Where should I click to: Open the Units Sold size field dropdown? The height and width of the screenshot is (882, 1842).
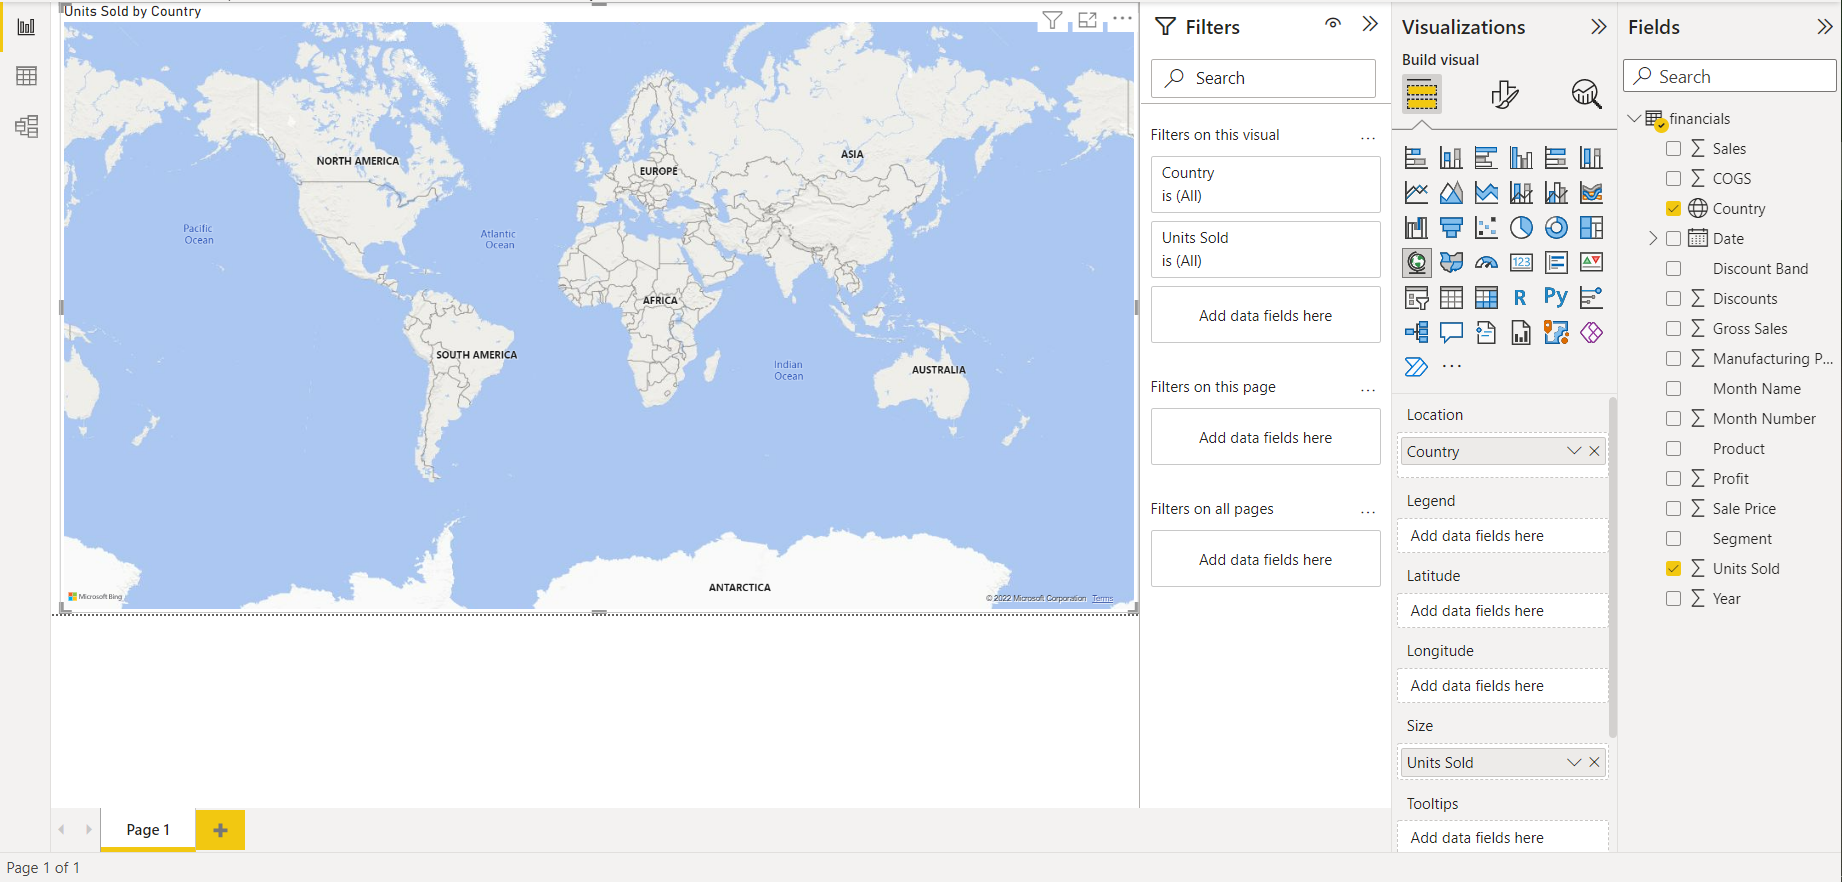1573,763
